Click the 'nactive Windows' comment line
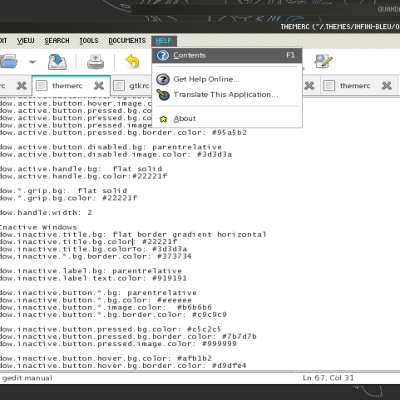The image size is (400, 400). [x=38, y=227]
